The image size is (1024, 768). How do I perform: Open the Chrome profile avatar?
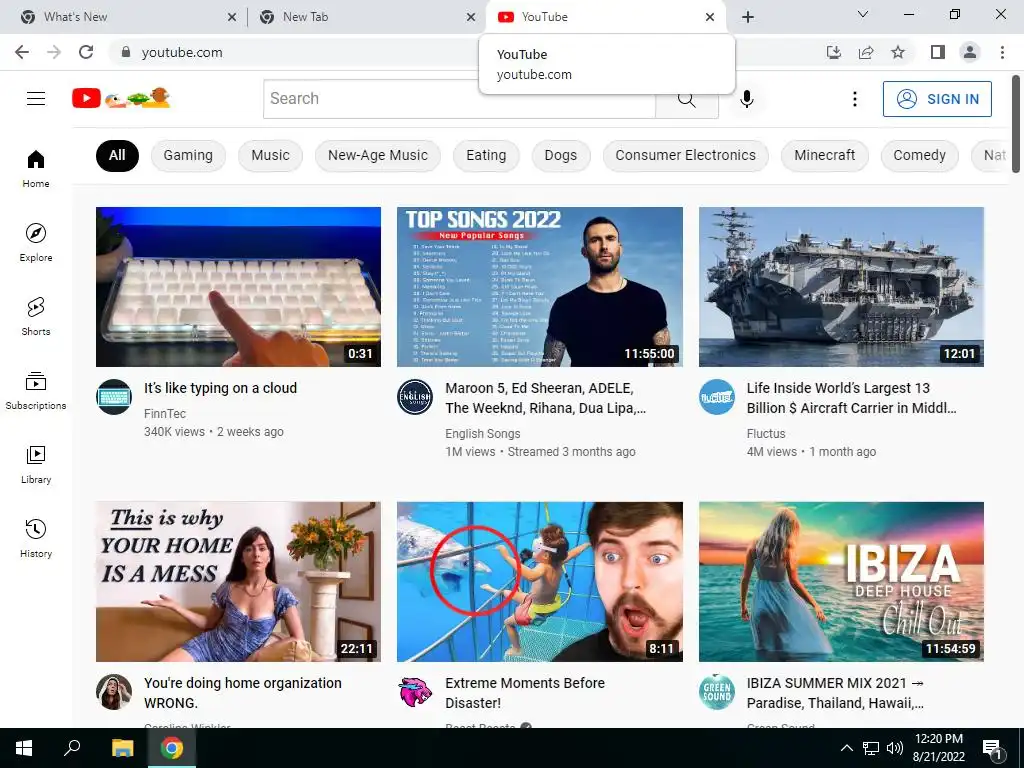pyautogui.click(x=970, y=52)
